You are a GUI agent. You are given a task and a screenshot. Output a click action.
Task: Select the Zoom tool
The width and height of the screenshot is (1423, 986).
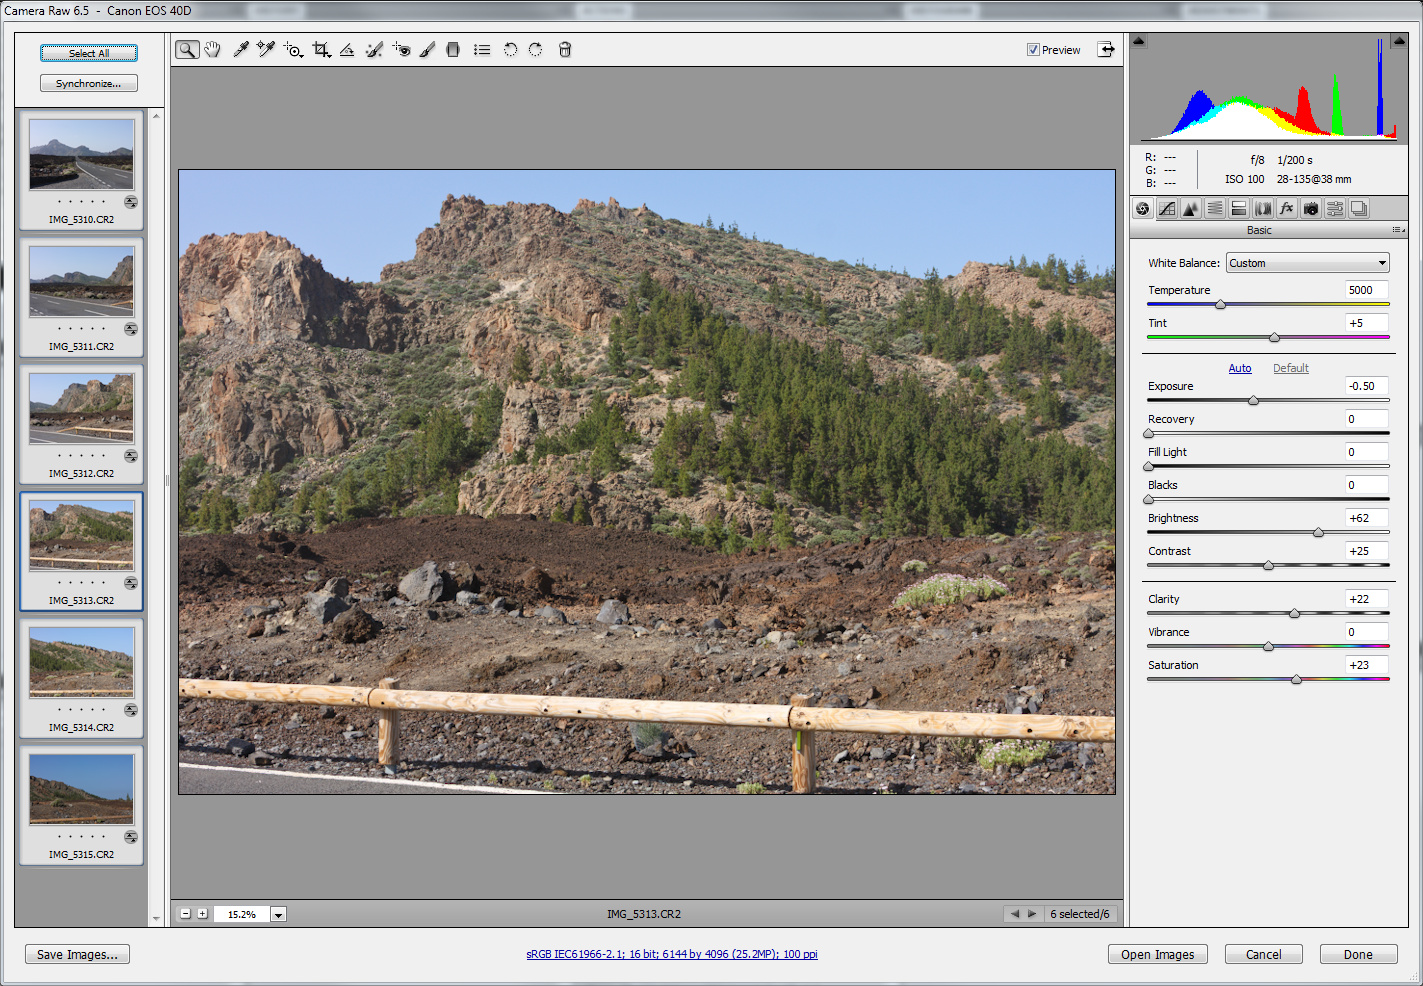(x=187, y=50)
